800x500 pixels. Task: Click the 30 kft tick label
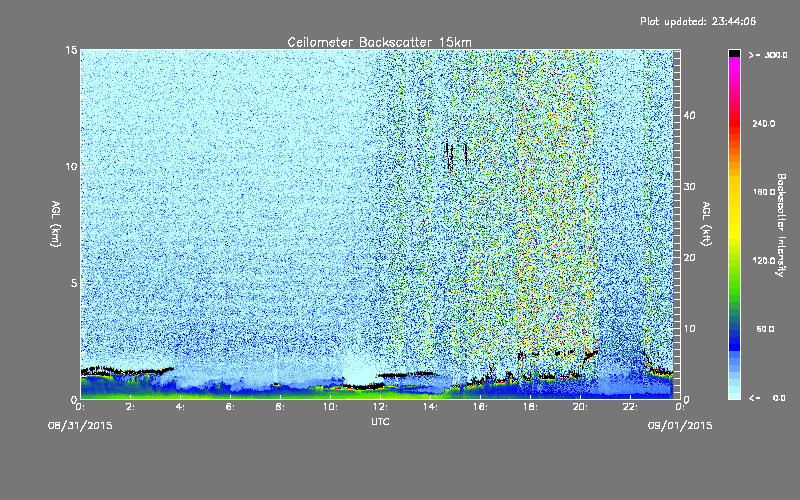click(x=689, y=187)
